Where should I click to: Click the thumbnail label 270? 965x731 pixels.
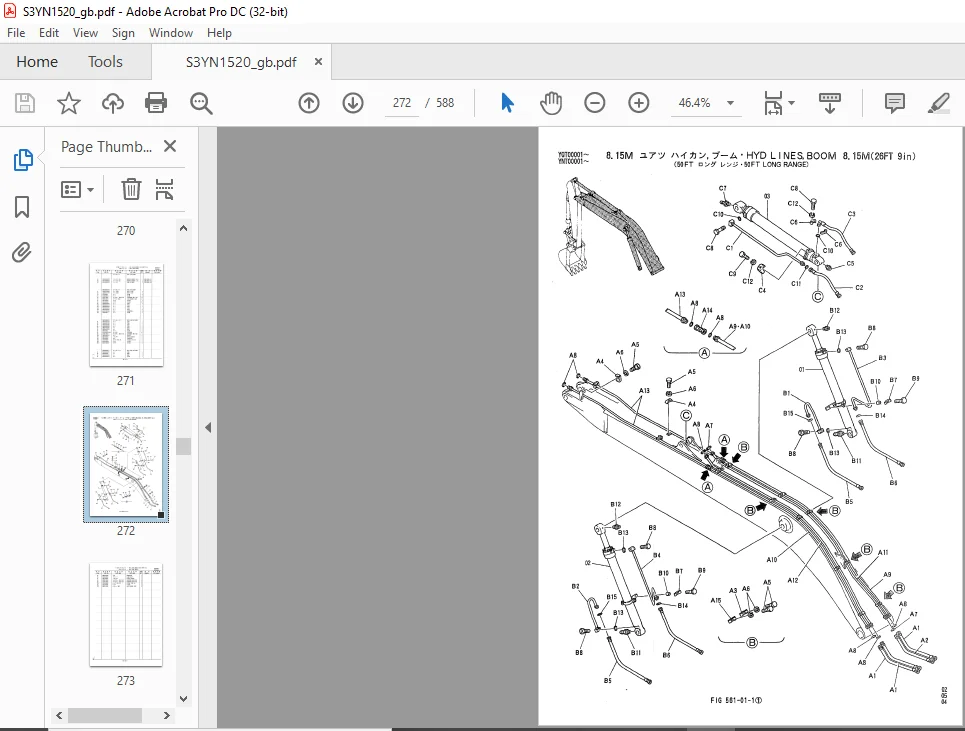coord(126,231)
